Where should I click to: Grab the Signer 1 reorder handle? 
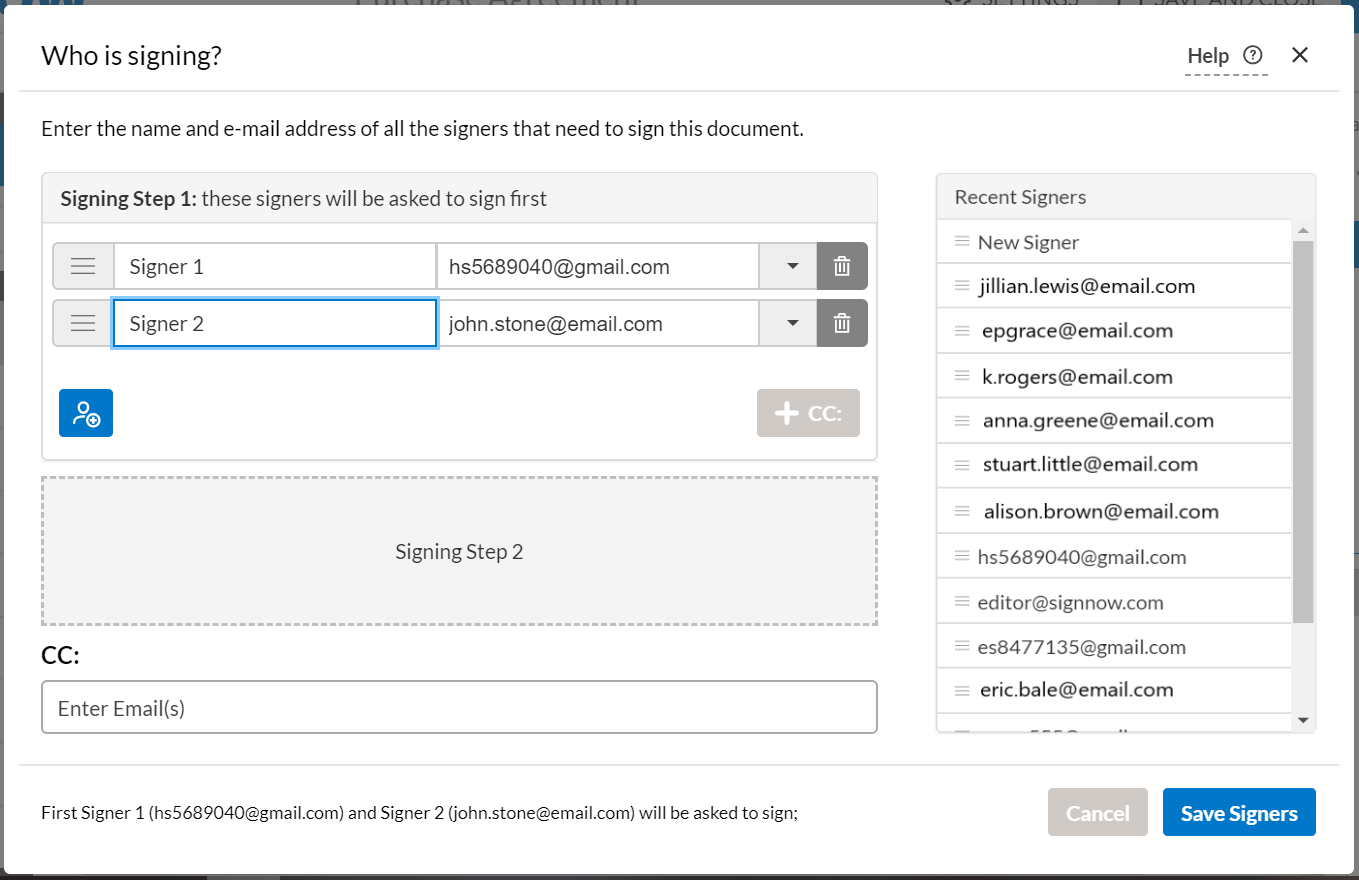click(83, 267)
